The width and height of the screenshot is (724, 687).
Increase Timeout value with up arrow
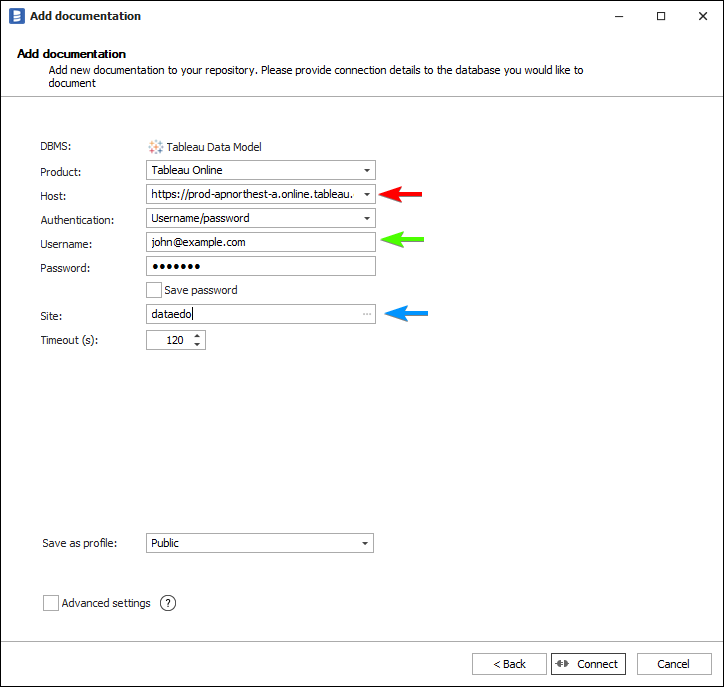pyautogui.click(x=197, y=335)
